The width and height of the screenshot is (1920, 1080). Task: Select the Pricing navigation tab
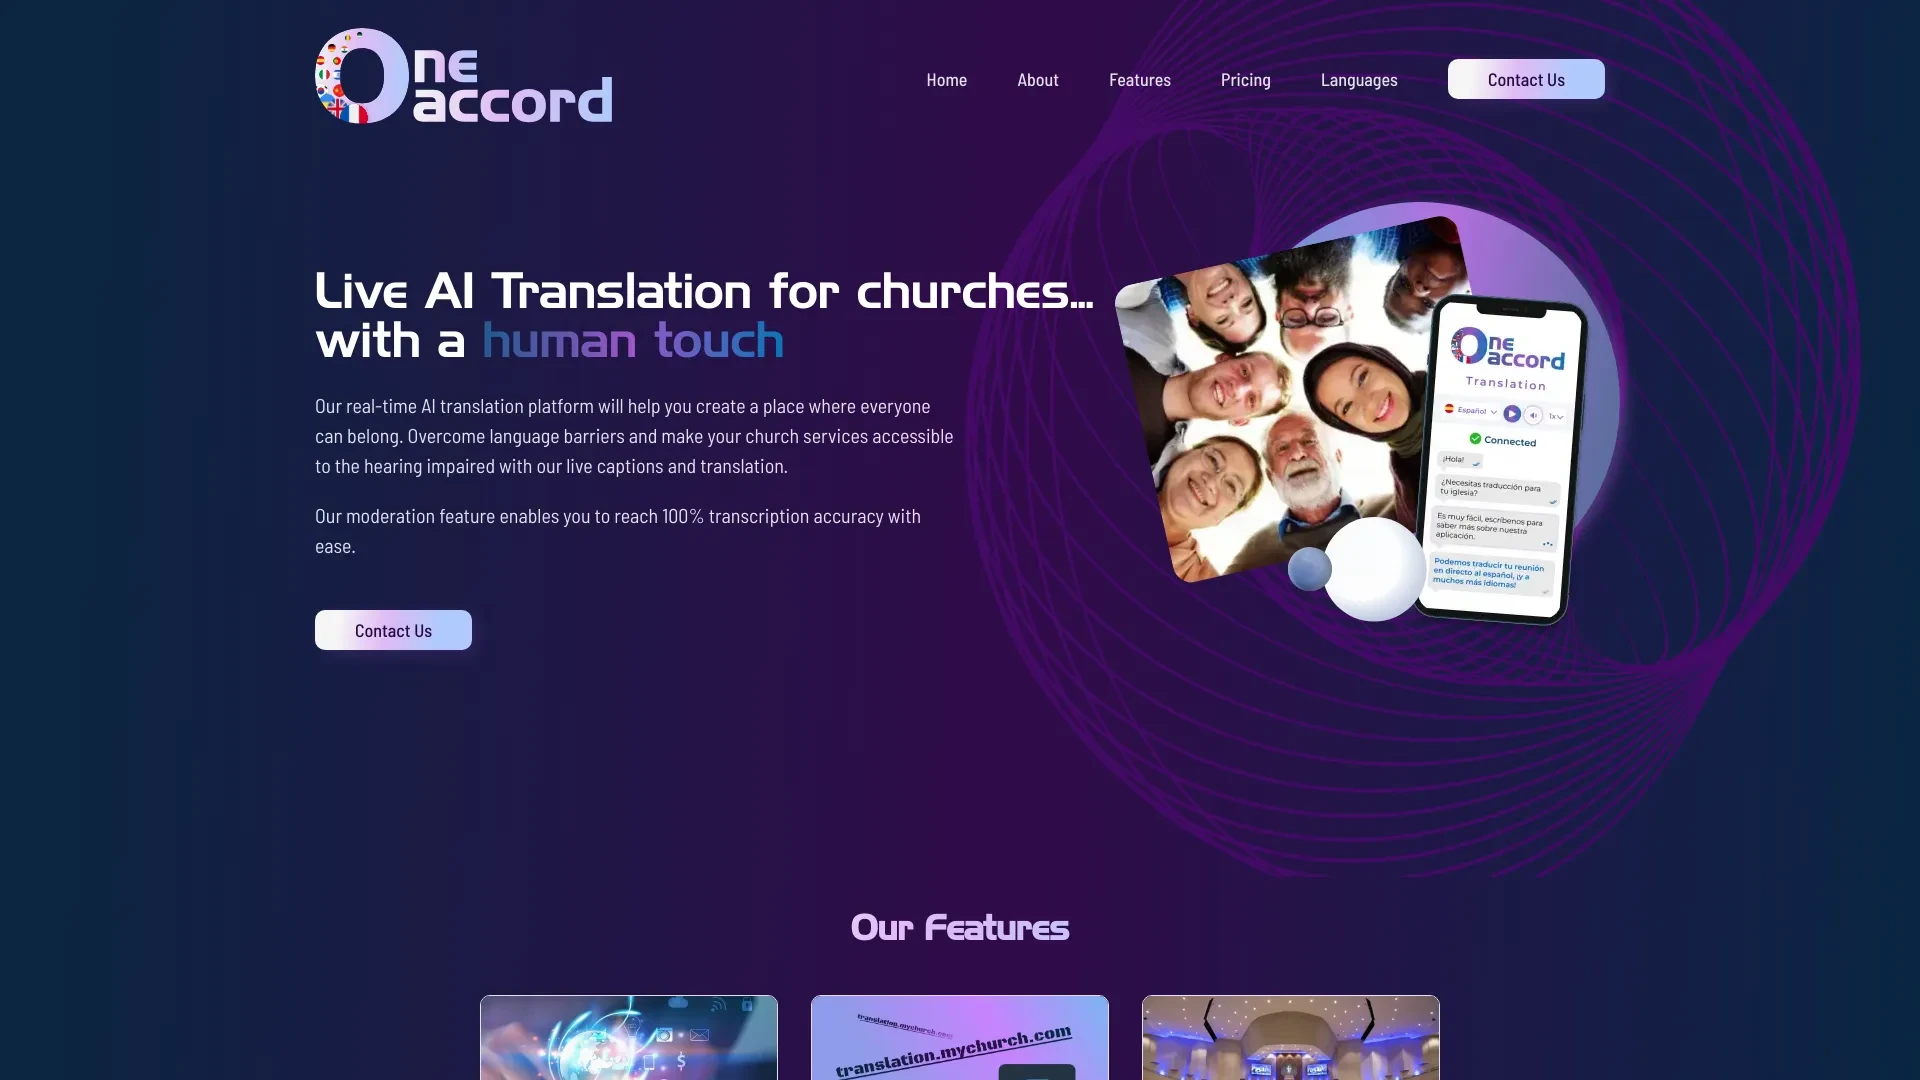pos(1245,79)
